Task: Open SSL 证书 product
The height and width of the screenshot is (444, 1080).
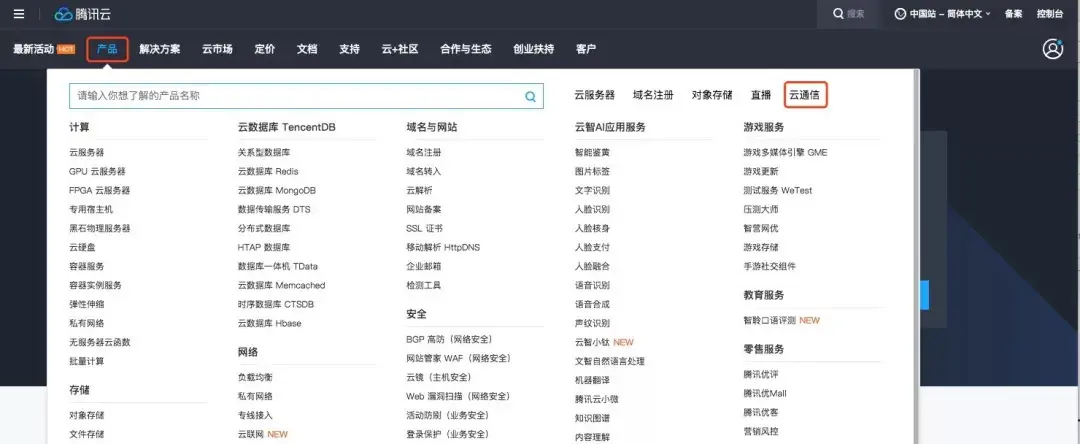Action: click(x=424, y=228)
